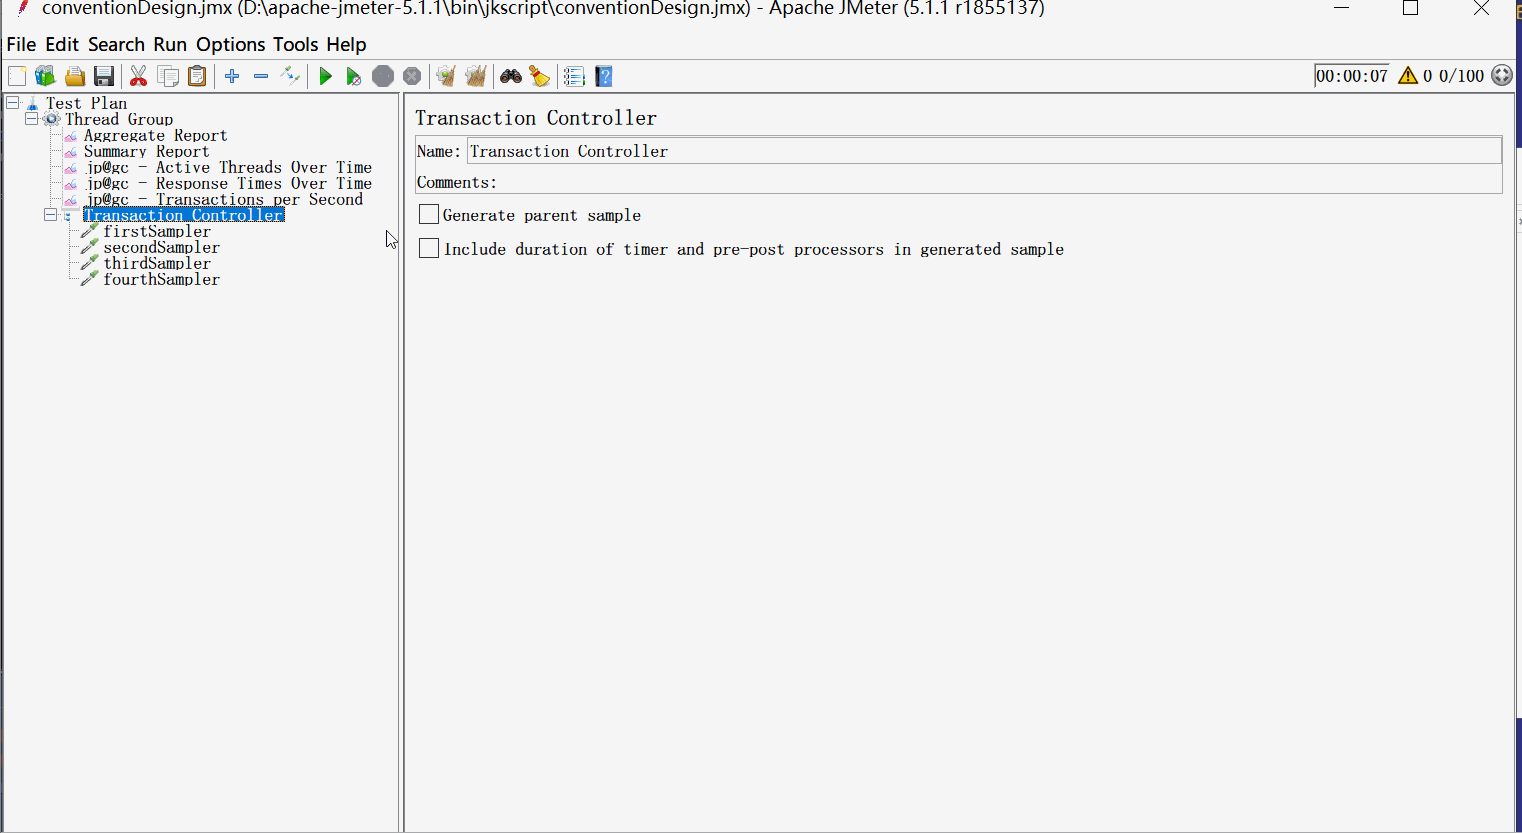Collapse the Transaction Controller node
1522x833 pixels.
pyautogui.click(x=50, y=215)
